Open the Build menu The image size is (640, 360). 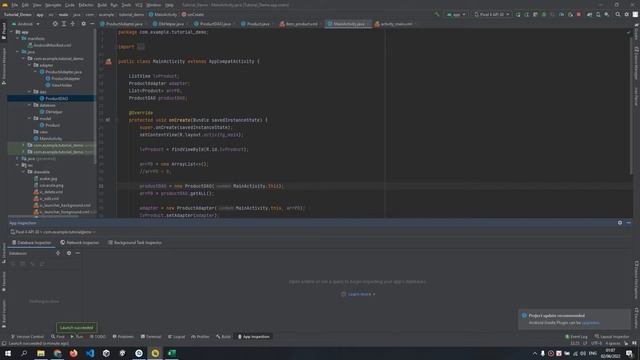(102, 5)
